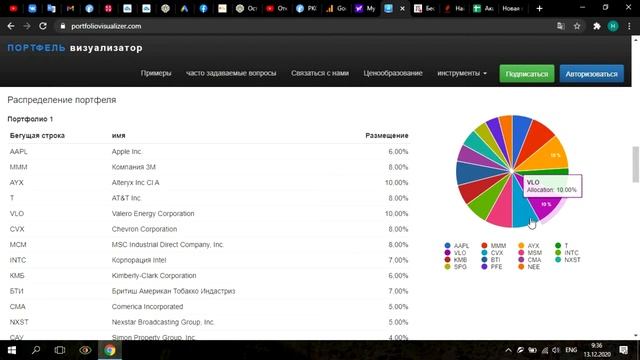Switch to the YouTube first tab
Viewport: 640px width, 360px height.
pos(13,8)
